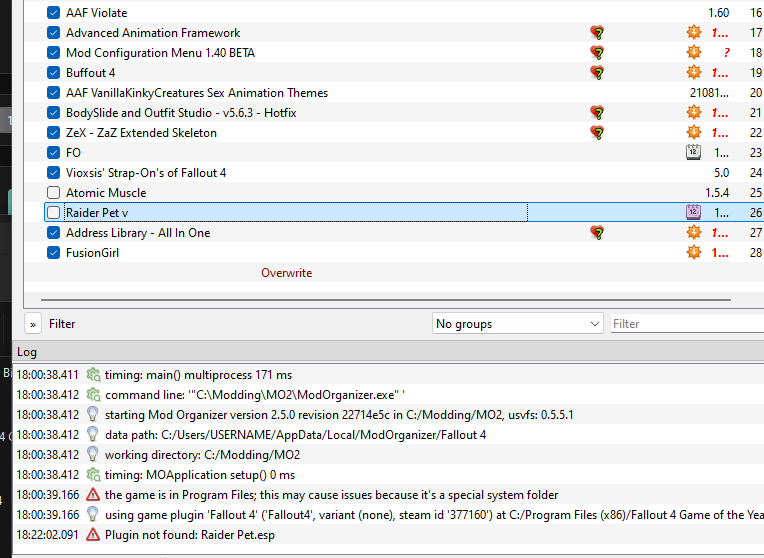764x558 pixels.
Task: Select Vioxsis' Strap-On's of Fallout 4 name
Action: 146,173
